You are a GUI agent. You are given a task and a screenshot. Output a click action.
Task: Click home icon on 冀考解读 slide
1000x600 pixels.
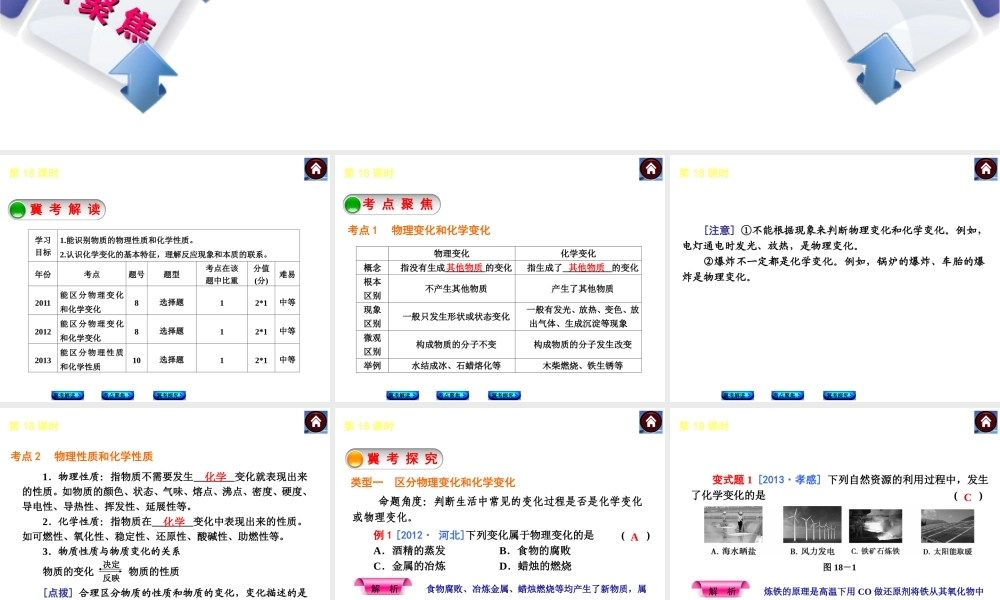[316, 169]
